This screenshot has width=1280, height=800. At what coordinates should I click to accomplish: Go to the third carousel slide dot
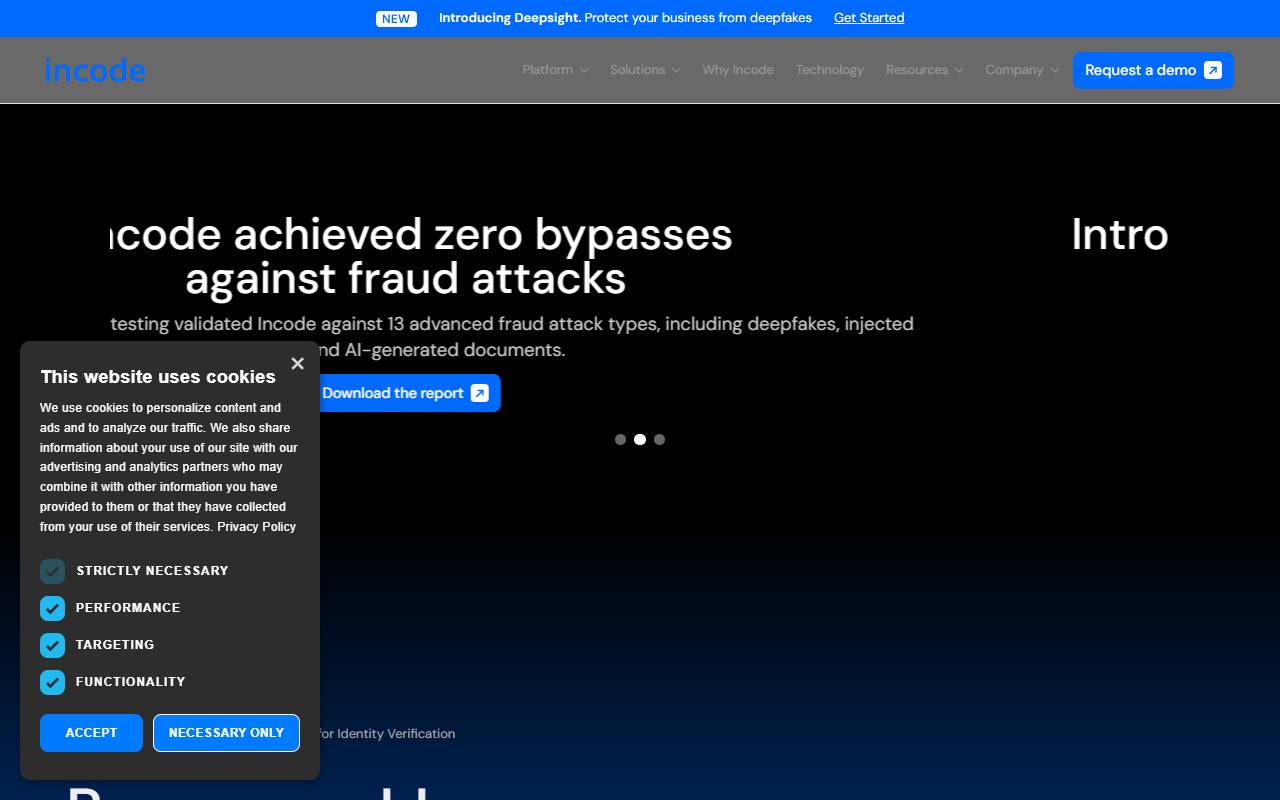pos(659,440)
